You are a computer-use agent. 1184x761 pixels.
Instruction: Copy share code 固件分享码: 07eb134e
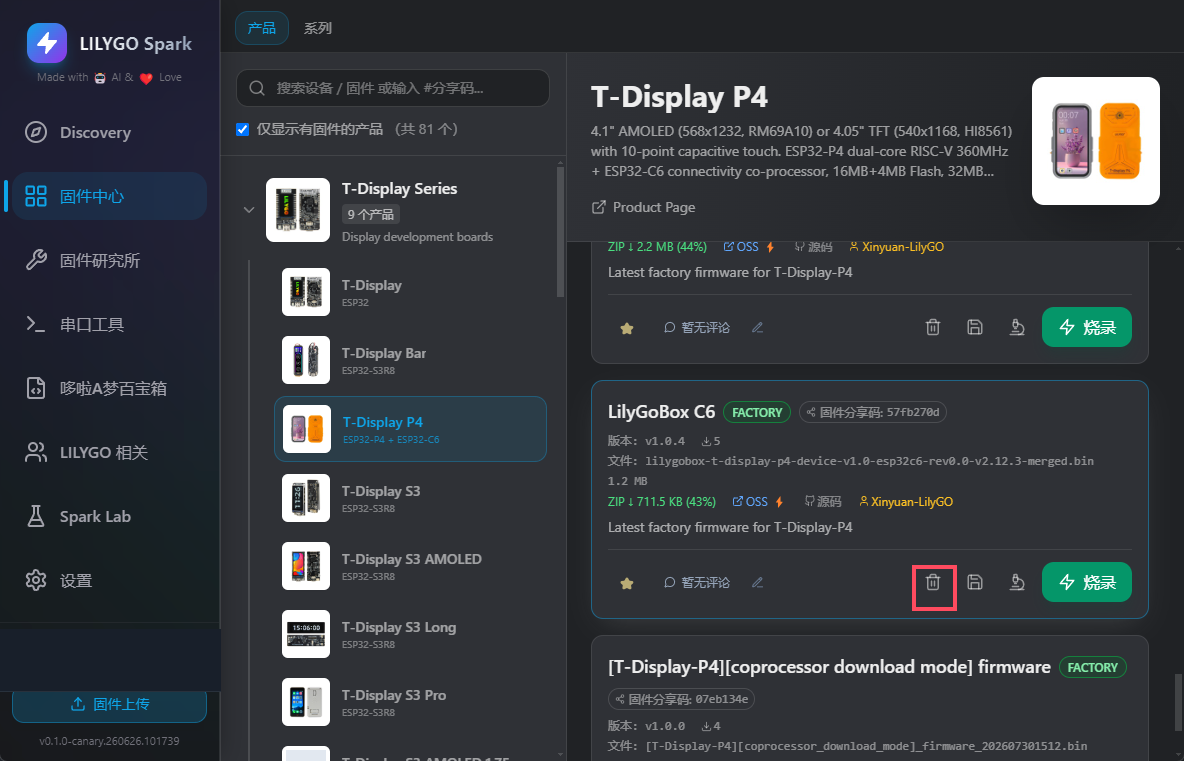click(x=681, y=699)
